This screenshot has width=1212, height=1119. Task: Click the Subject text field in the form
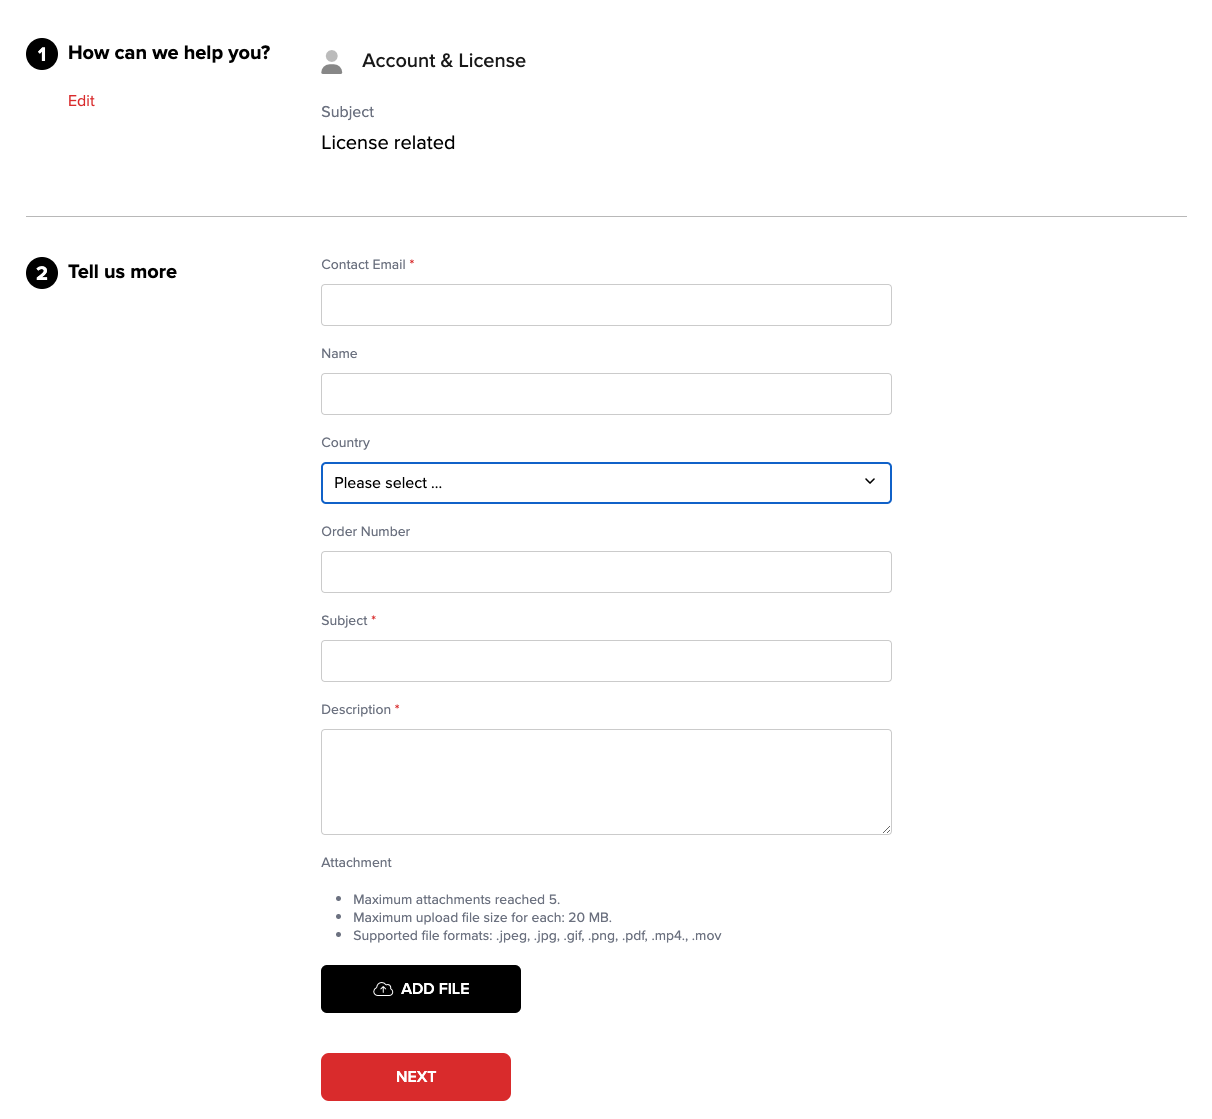pos(606,661)
